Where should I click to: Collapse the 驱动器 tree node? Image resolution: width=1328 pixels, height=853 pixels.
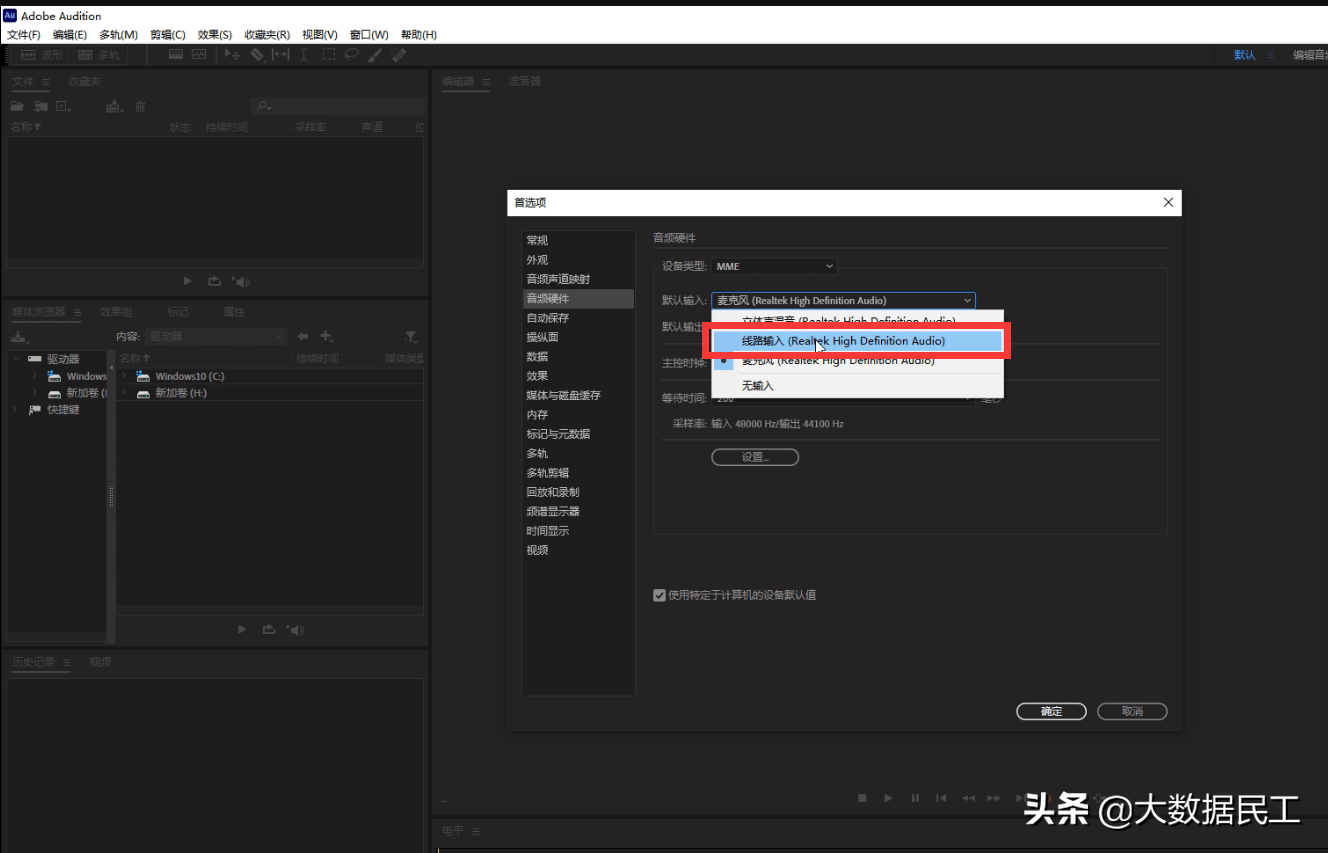coord(16,359)
